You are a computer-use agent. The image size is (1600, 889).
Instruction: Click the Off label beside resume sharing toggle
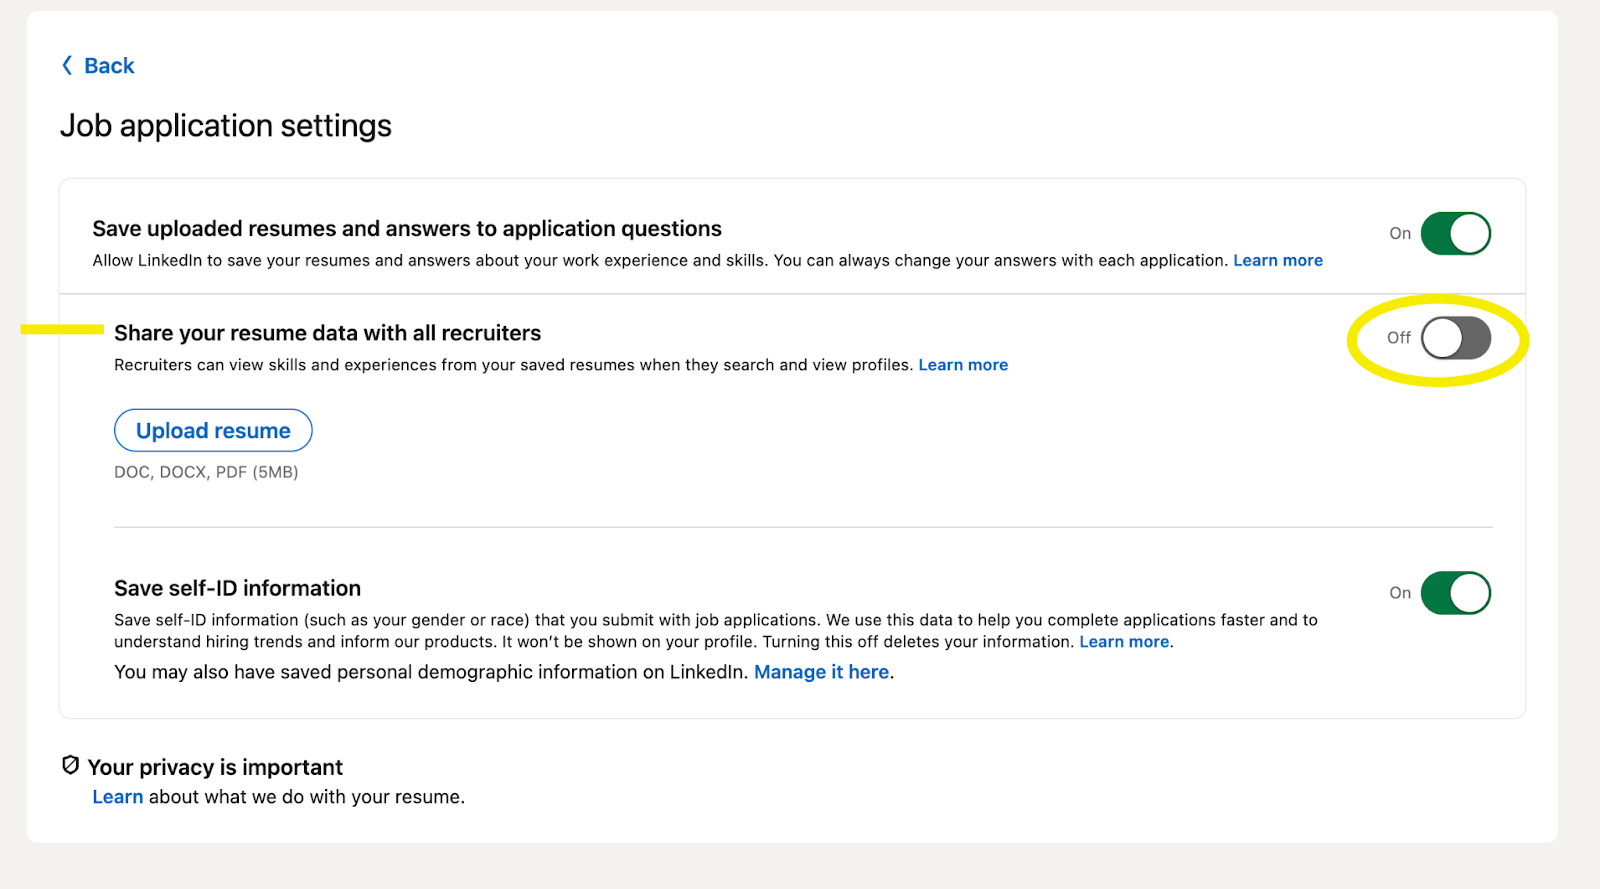pos(1398,338)
